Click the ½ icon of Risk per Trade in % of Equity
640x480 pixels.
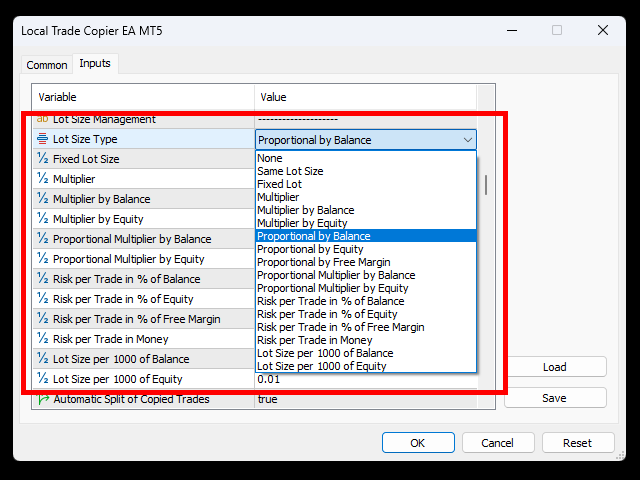[43, 298]
